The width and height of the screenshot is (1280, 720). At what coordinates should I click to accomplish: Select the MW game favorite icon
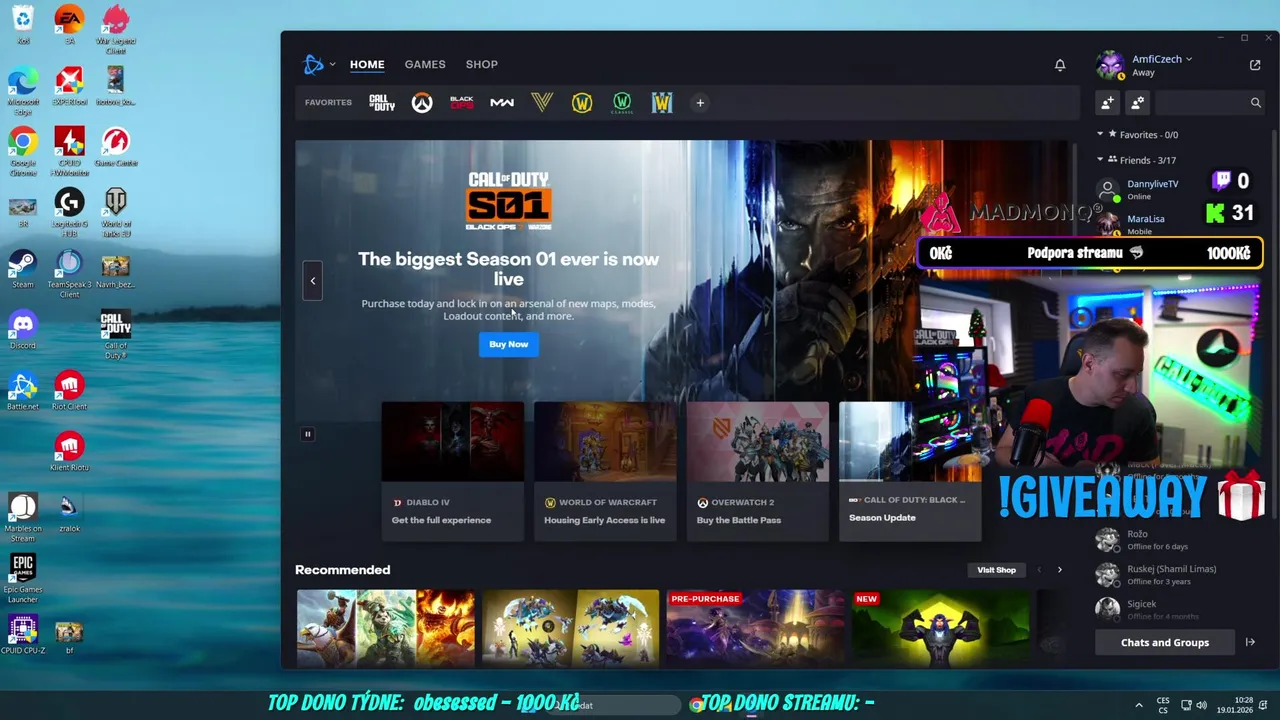pos(502,102)
